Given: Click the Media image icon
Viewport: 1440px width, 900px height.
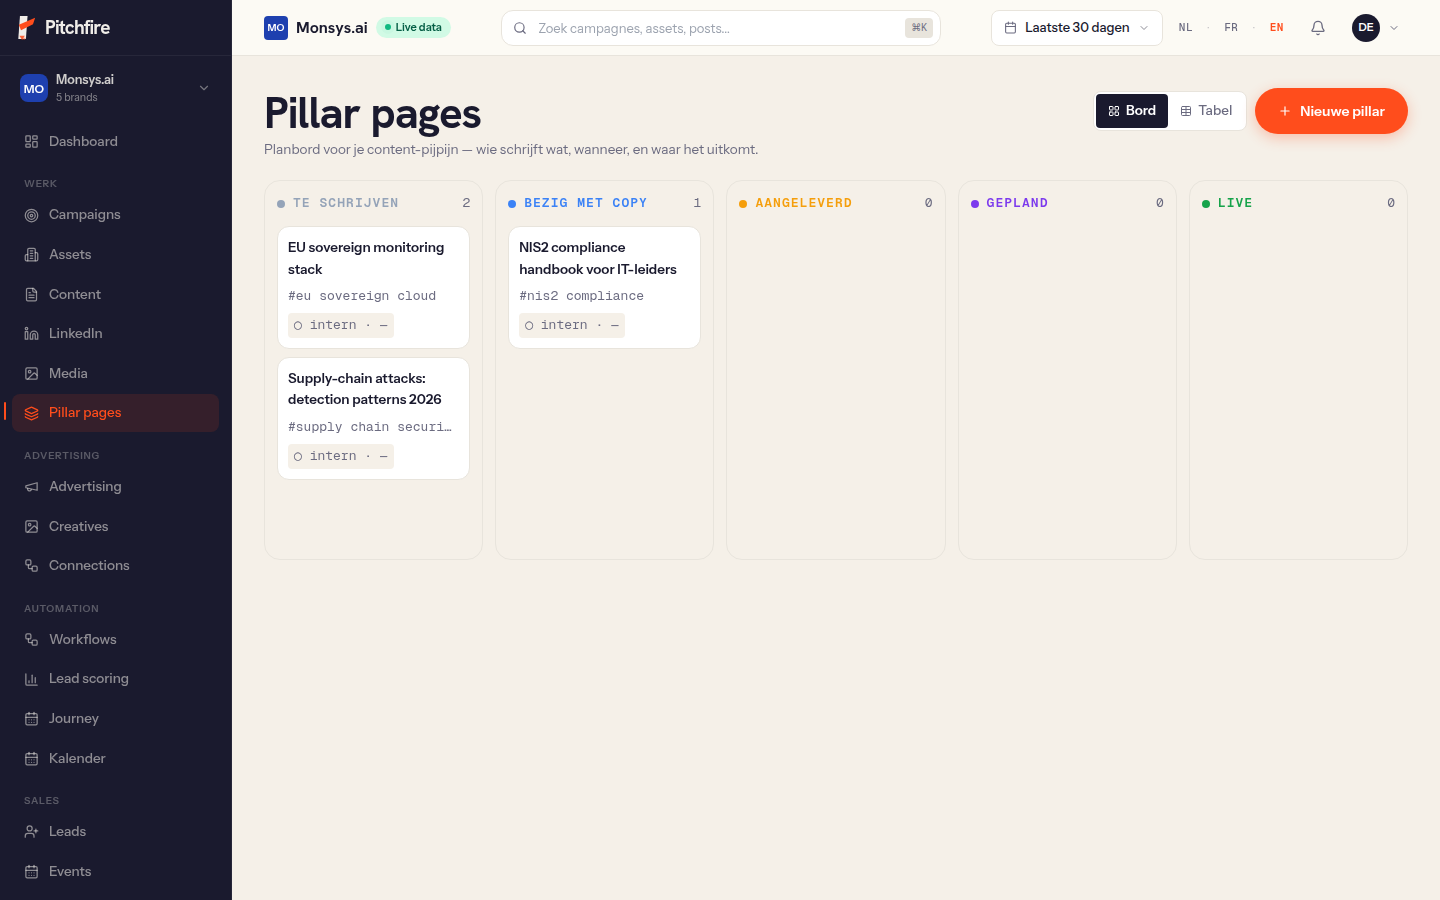Looking at the screenshot, I should tap(32, 374).
